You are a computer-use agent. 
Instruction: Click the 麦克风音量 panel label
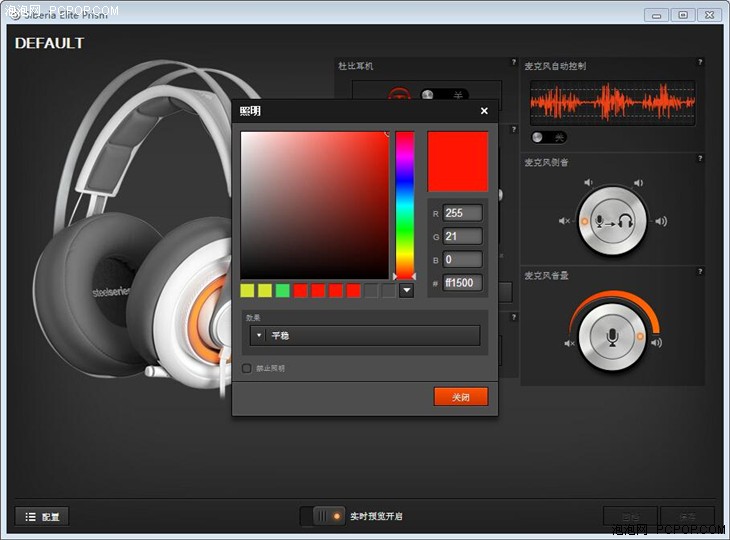coord(547,276)
